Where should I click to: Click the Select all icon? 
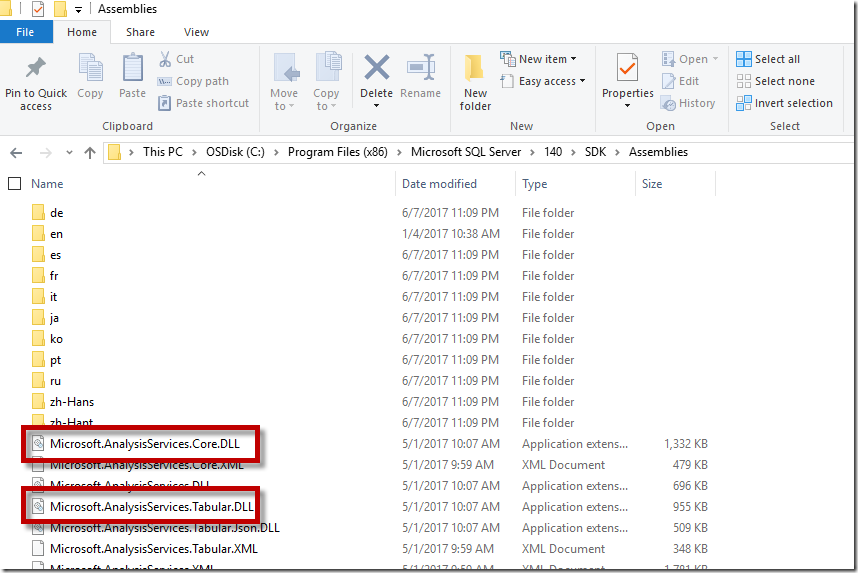(744, 59)
